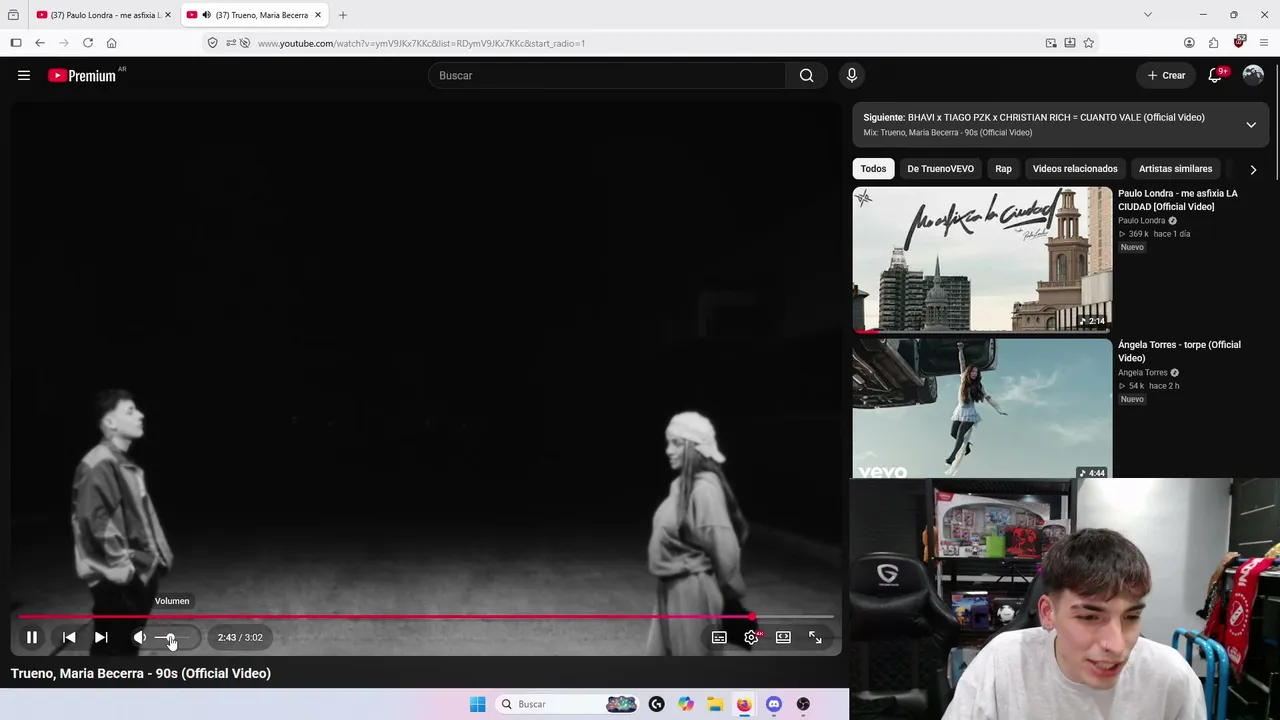This screenshot has height=720, width=1280.
Task: Open the browser account icon
Action: pyautogui.click(x=1189, y=43)
